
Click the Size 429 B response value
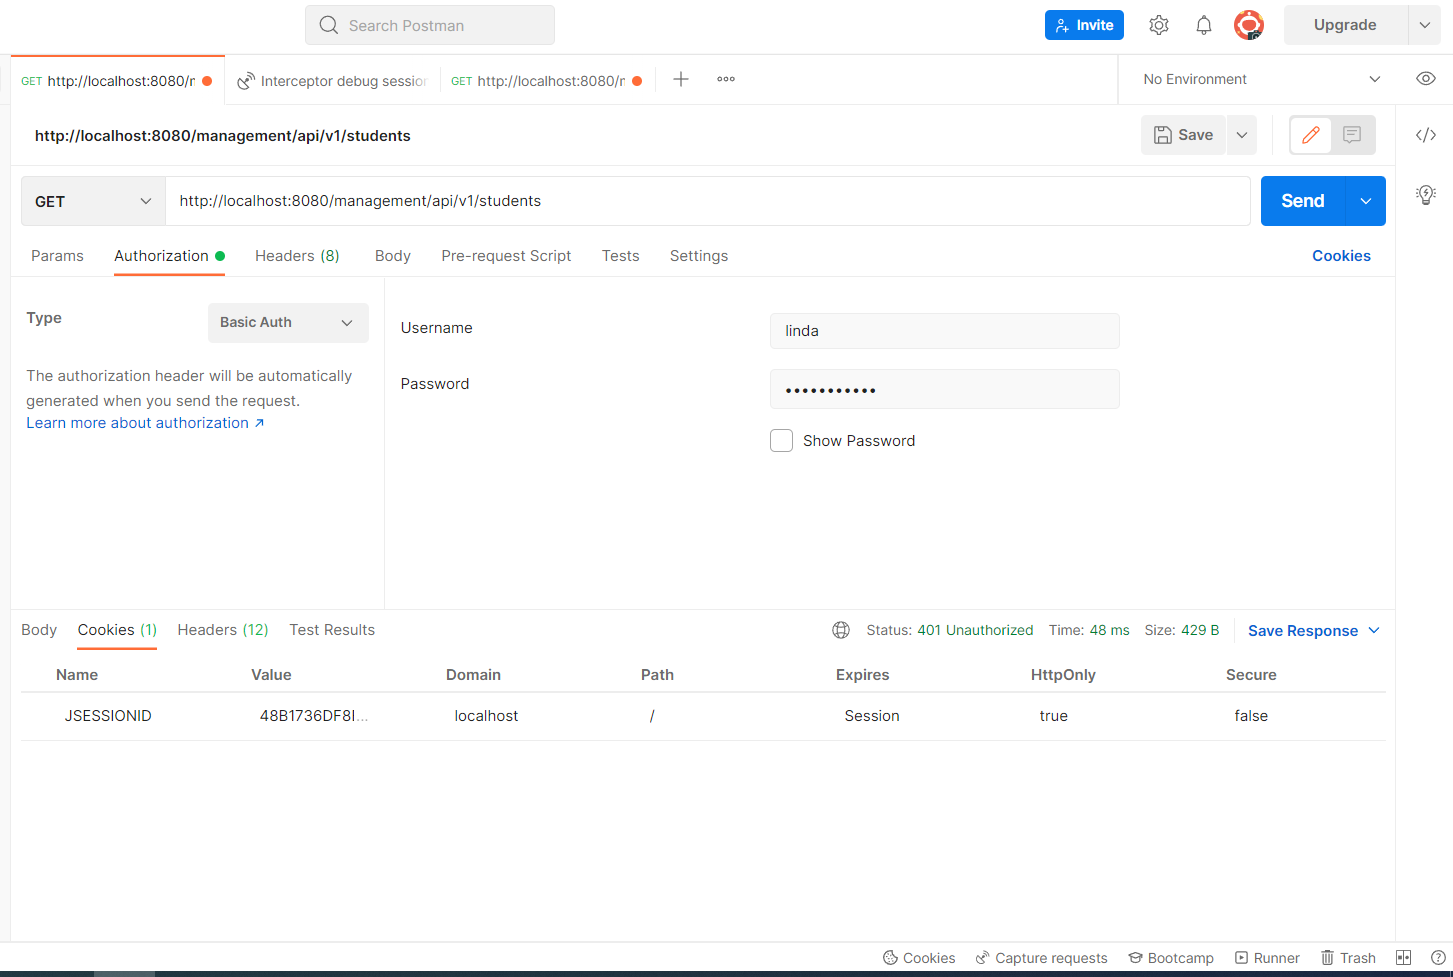[1200, 630]
